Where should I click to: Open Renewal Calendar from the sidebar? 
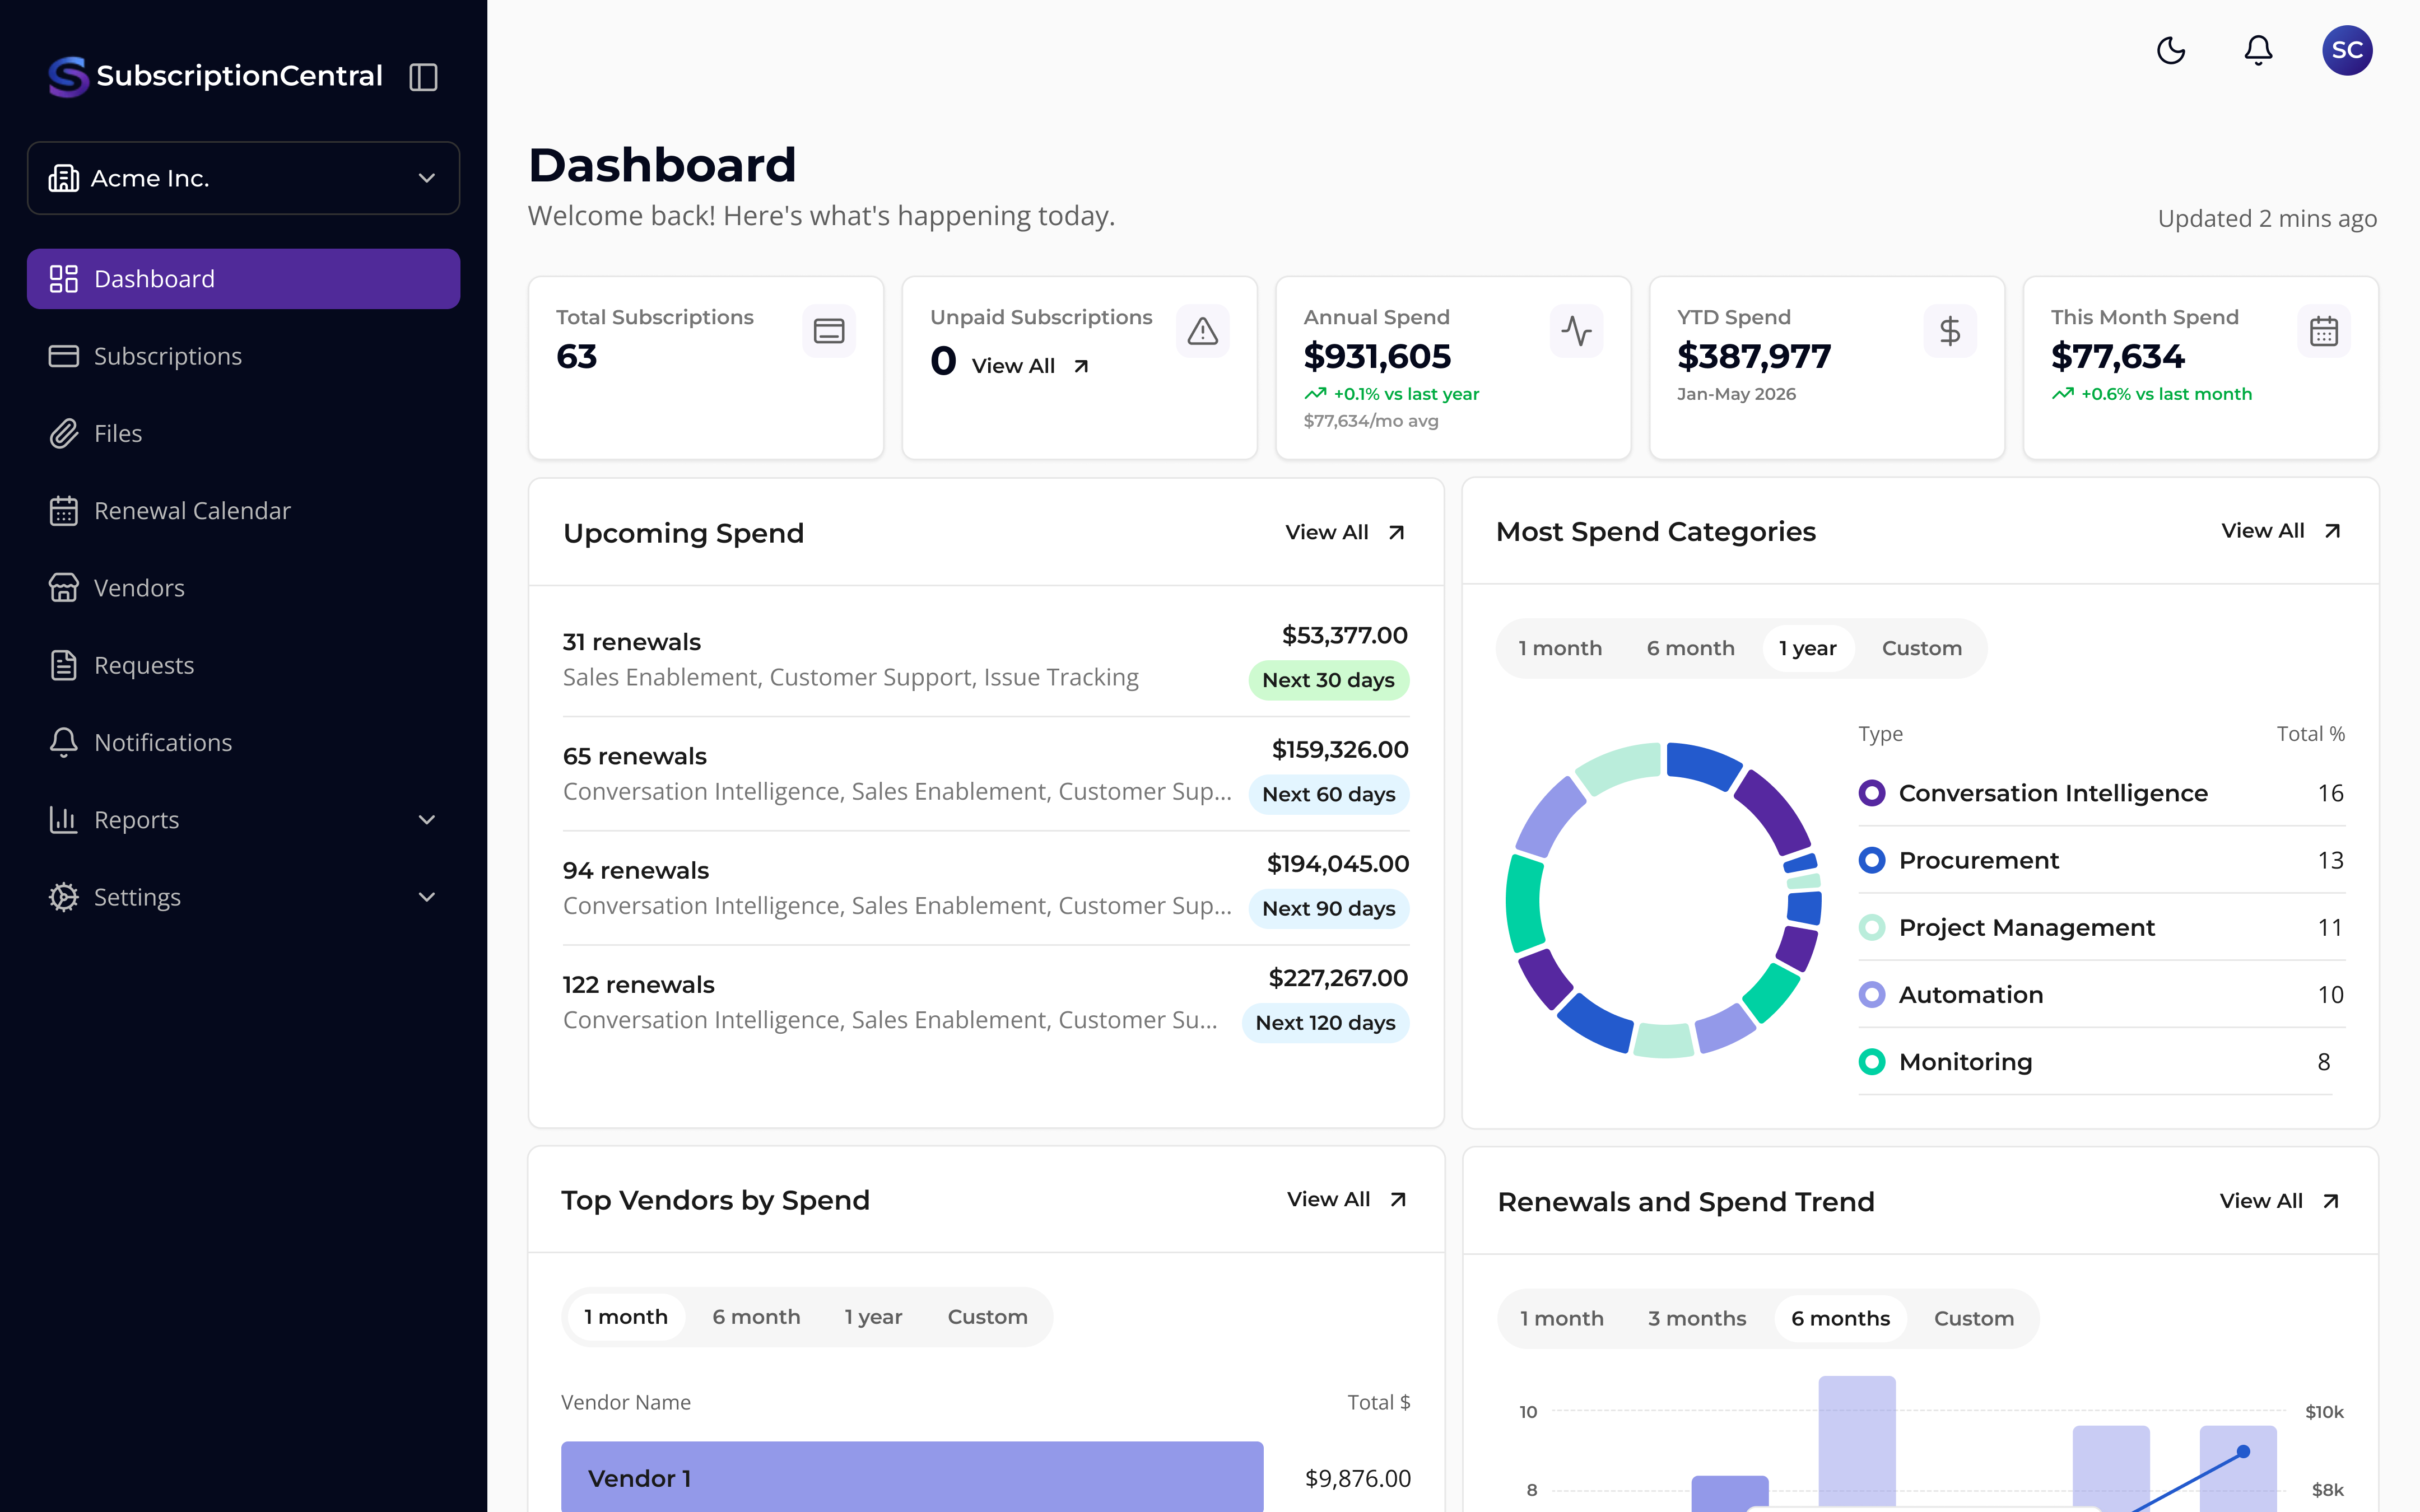coord(243,511)
